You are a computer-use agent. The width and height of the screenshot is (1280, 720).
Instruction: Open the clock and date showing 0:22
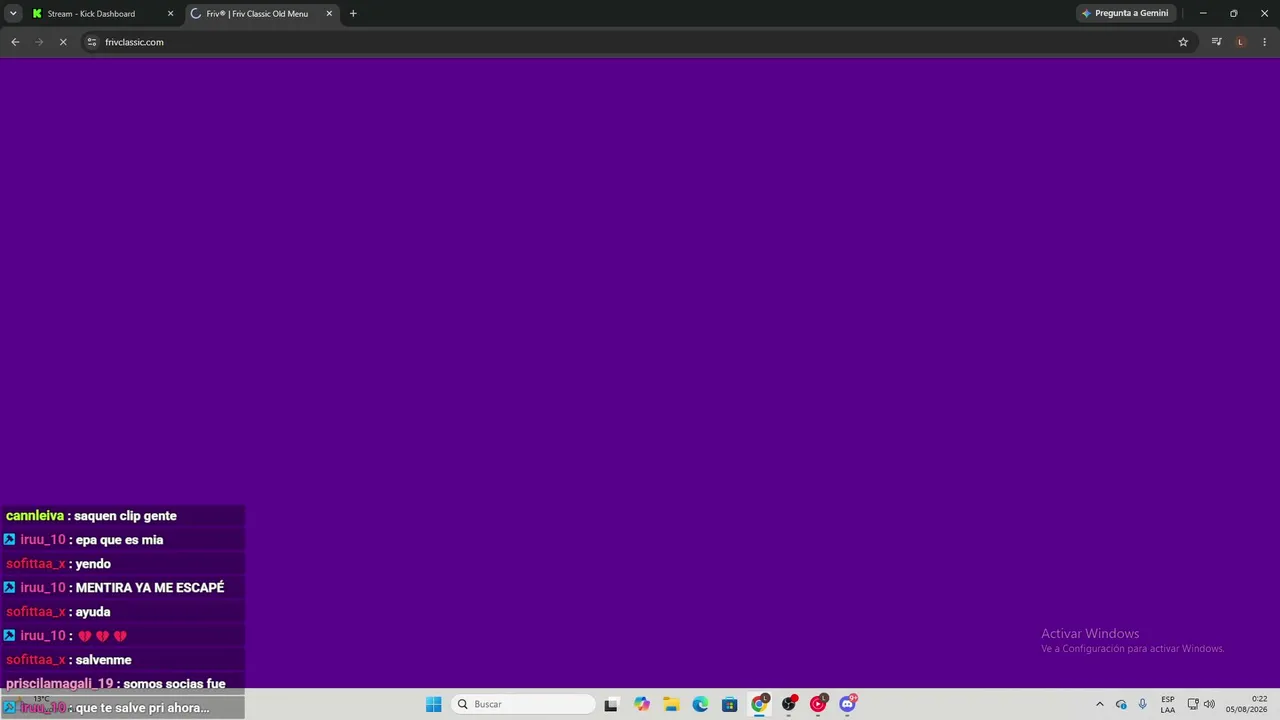pyautogui.click(x=1247, y=704)
